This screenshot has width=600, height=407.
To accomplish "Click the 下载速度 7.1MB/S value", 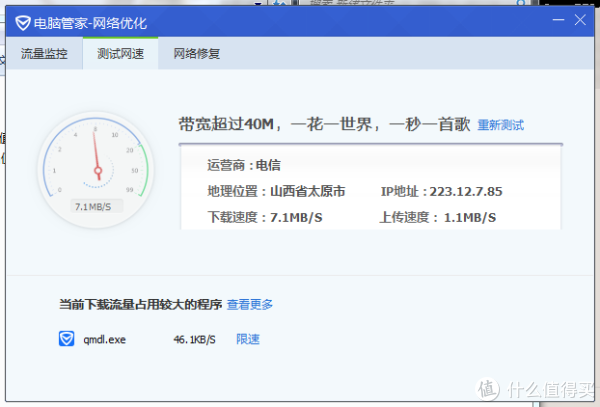I will coord(296,217).
